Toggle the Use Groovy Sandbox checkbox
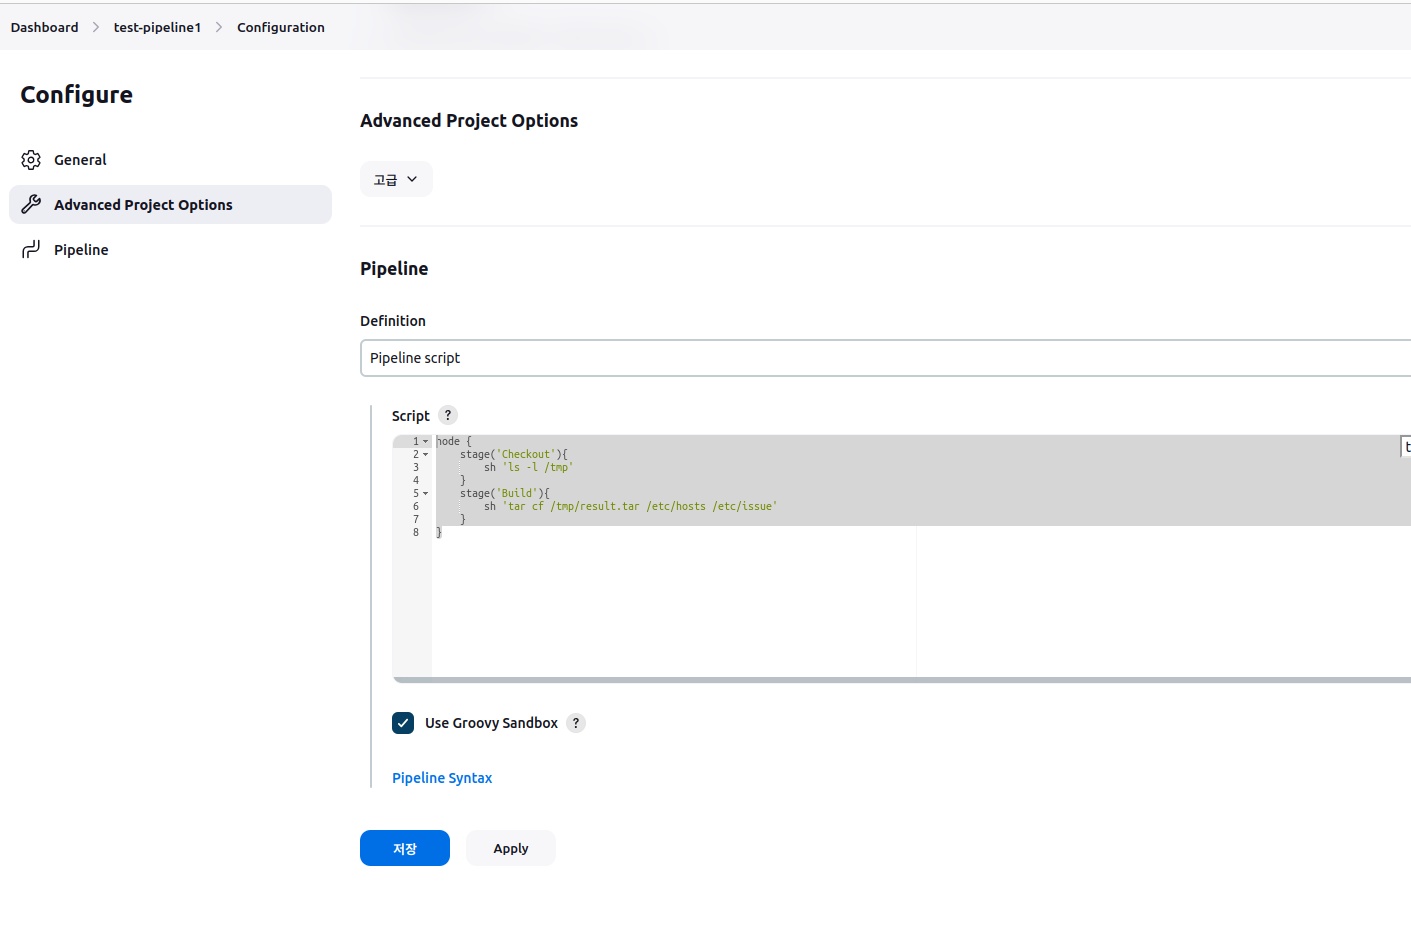Screen dimensions: 1411x944 [403, 723]
